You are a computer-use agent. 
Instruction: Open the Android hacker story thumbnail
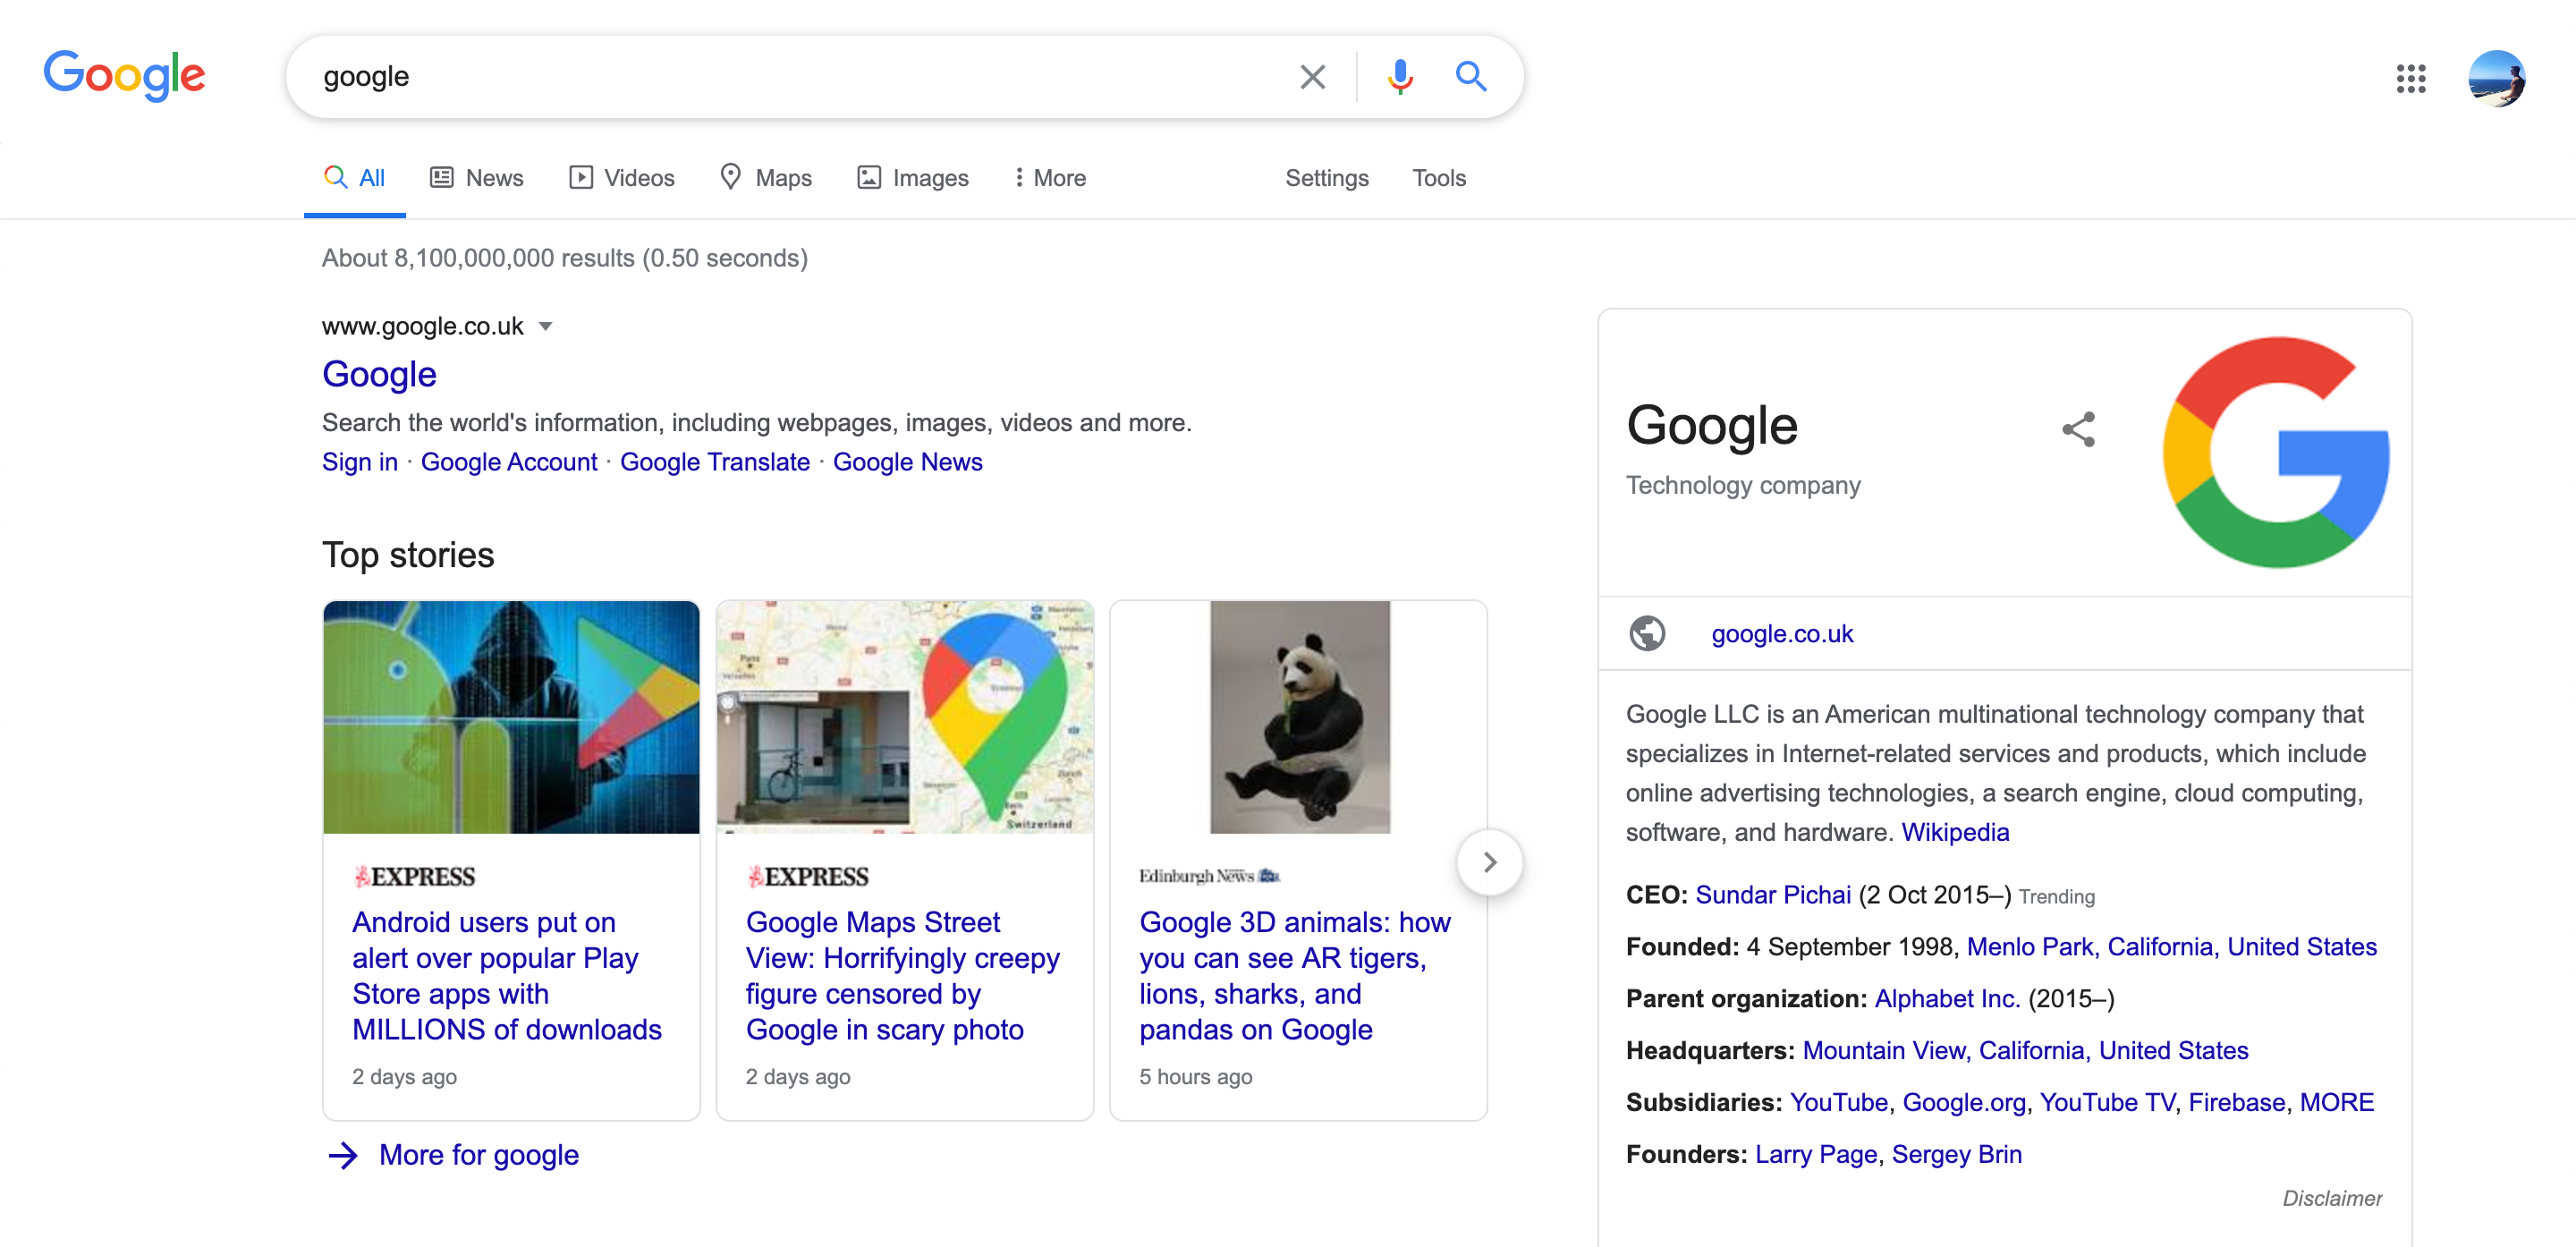[511, 717]
